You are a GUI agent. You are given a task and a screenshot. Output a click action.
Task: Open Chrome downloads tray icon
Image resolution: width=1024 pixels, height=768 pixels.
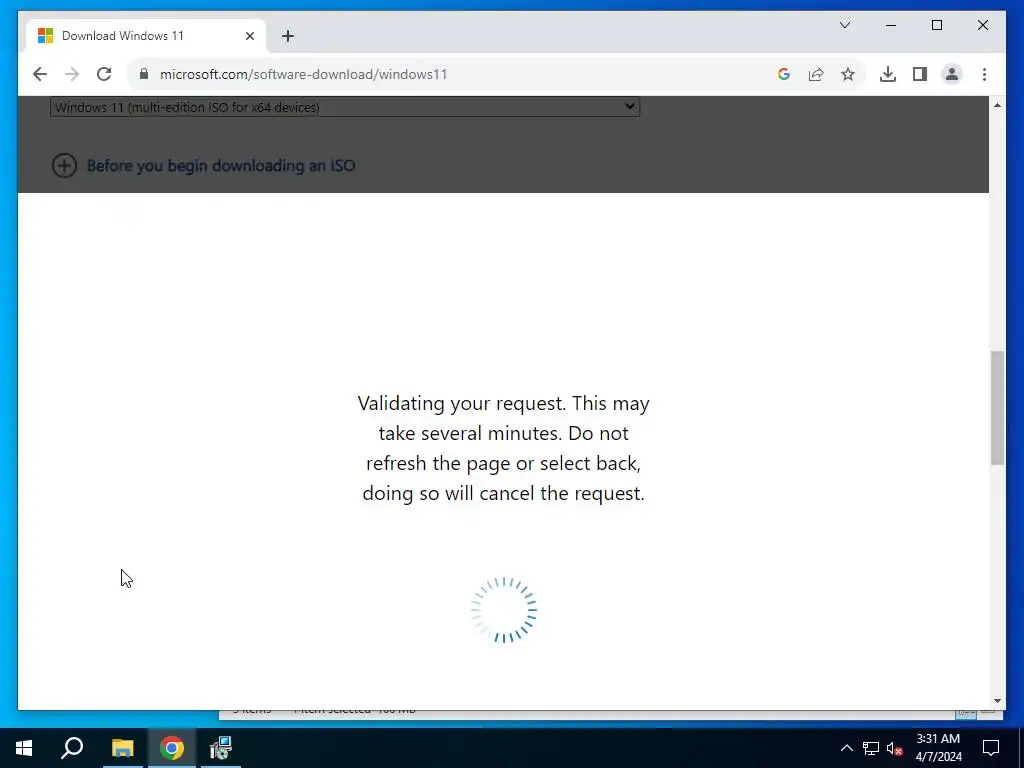pos(888,74)
